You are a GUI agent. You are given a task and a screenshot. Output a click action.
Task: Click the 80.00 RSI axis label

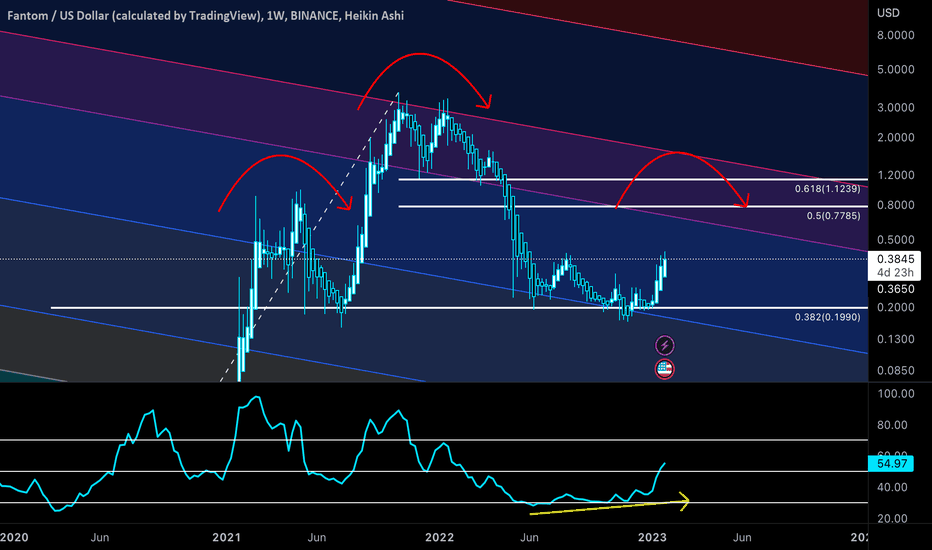(x=892, y=425)
